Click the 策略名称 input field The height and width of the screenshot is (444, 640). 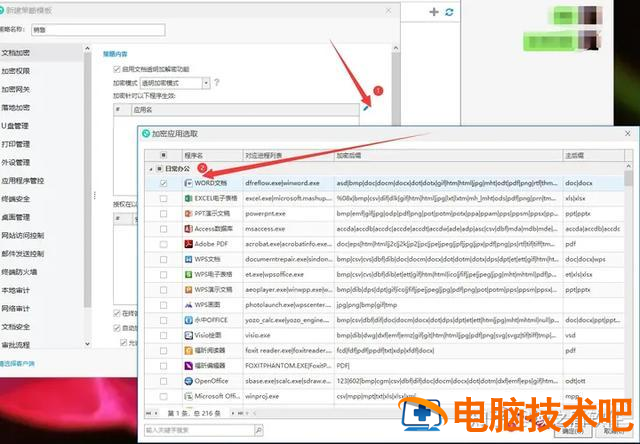[x=98, y=30]
